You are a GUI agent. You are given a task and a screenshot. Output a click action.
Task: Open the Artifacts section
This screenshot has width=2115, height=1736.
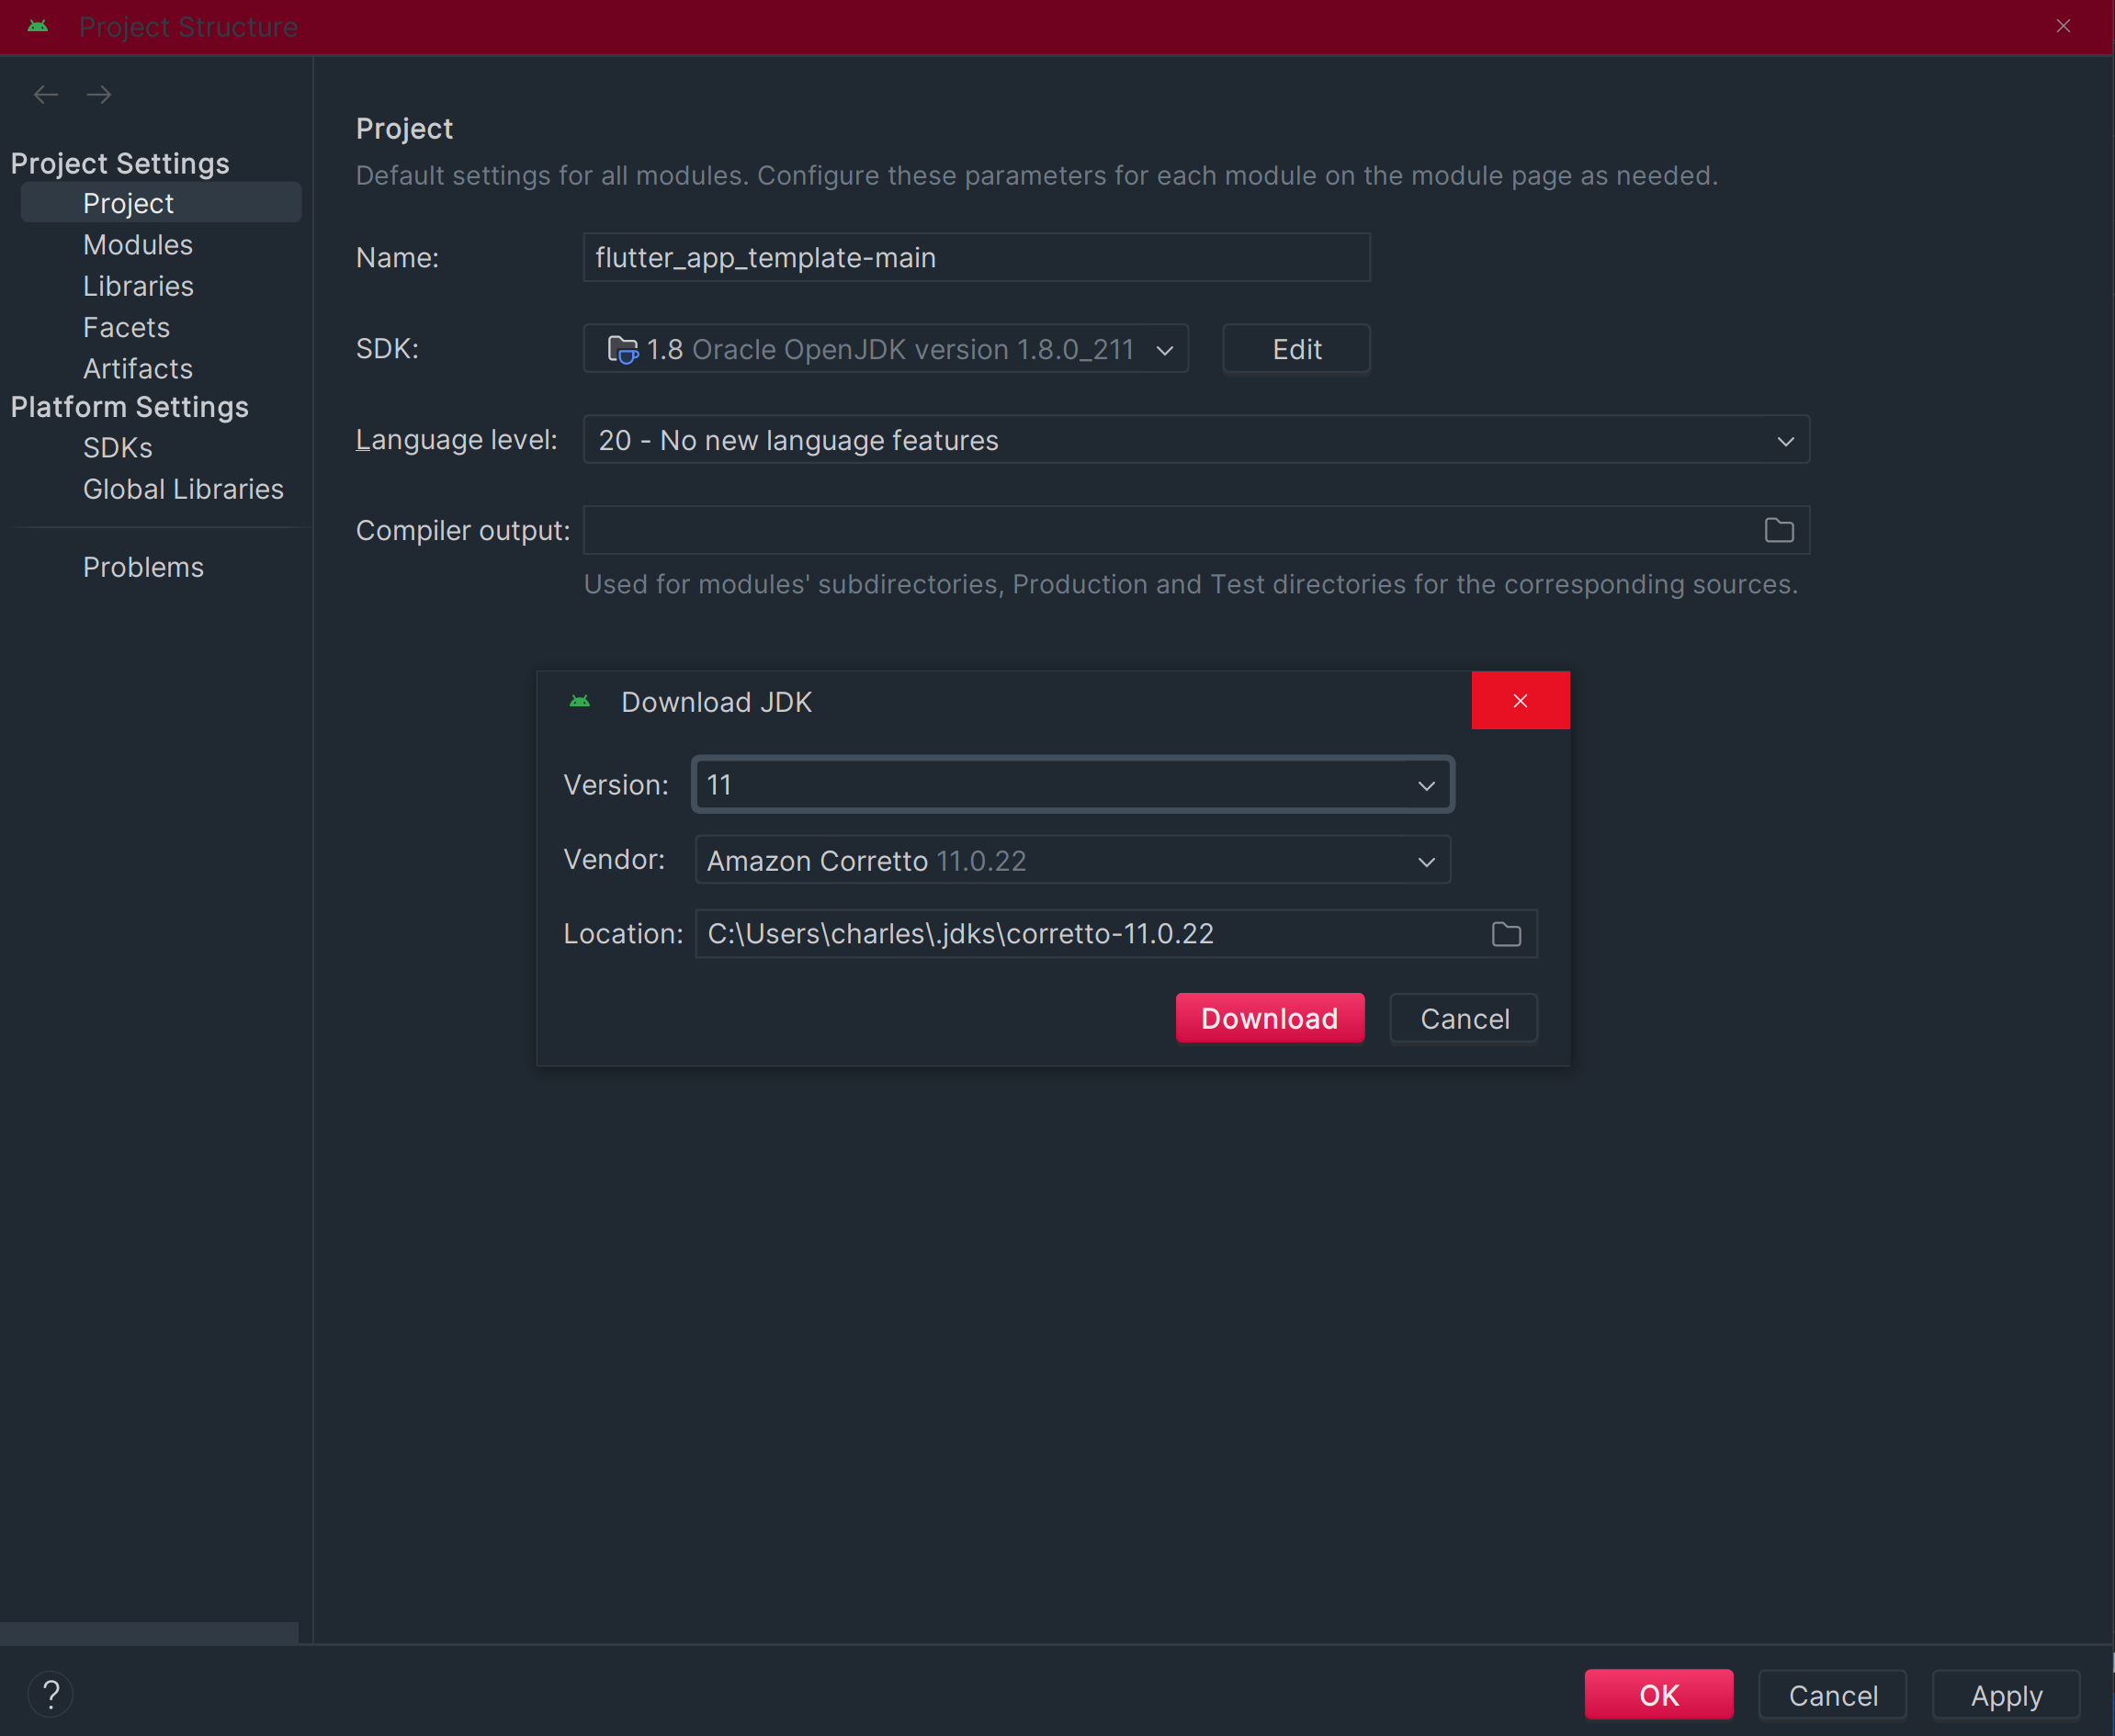click(x=138, y=369)
